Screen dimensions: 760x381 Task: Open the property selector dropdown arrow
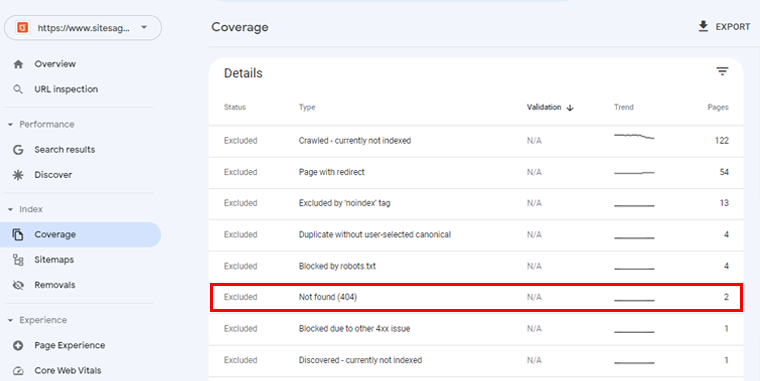coord(144,28)
